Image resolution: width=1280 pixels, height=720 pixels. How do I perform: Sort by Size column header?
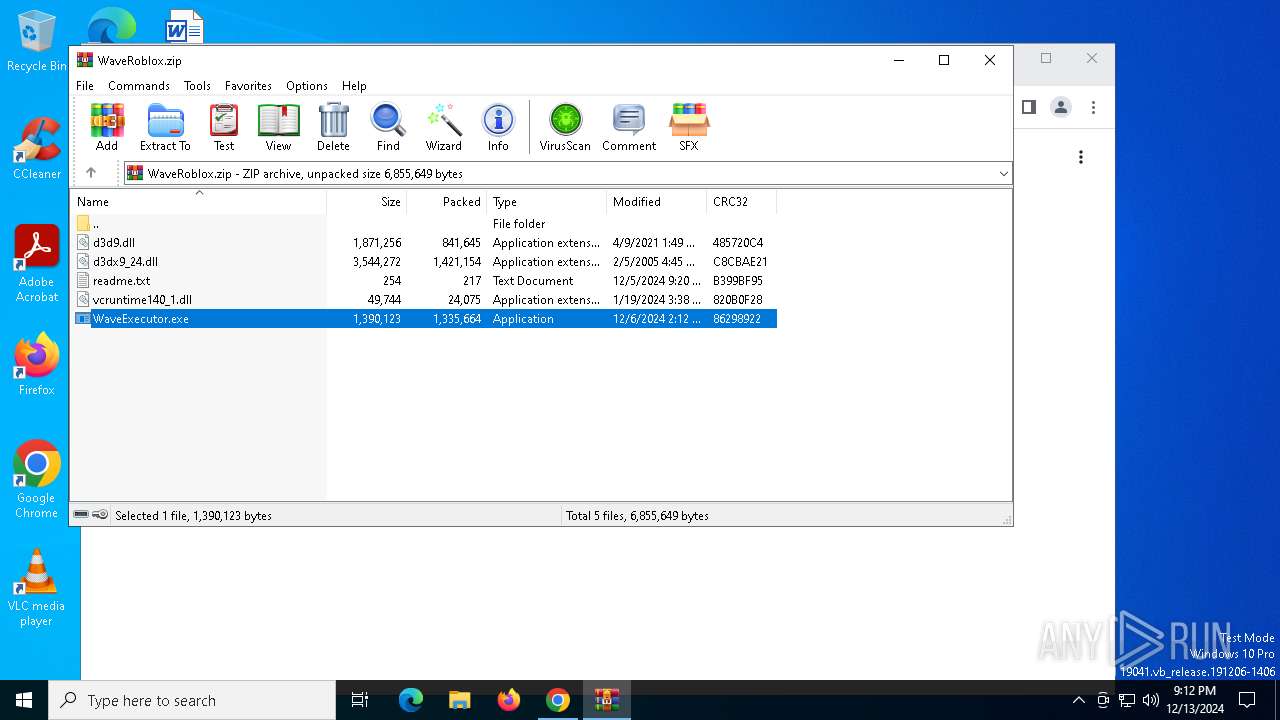366,202
